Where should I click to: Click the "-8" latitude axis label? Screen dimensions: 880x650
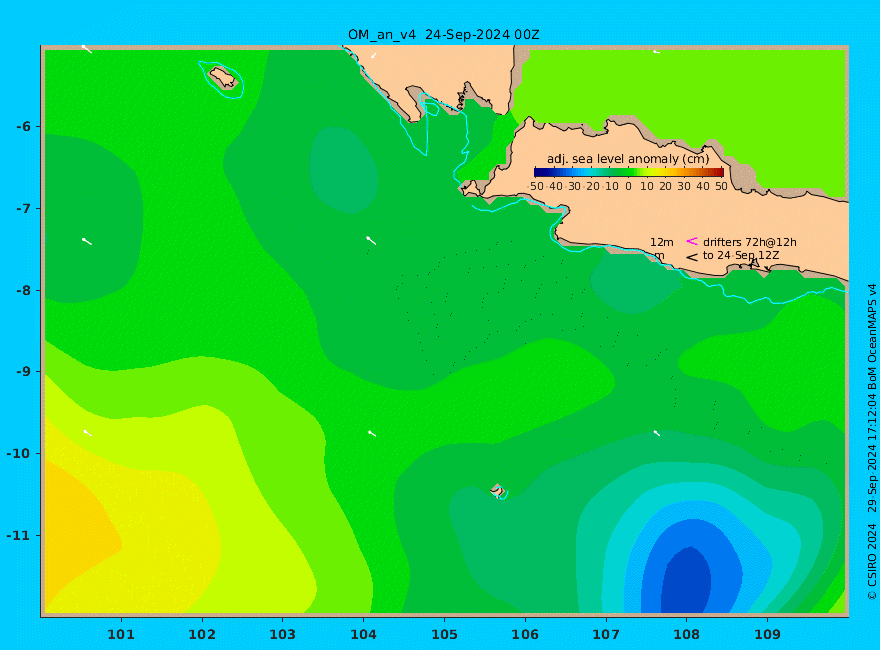[x=23, y=290]
